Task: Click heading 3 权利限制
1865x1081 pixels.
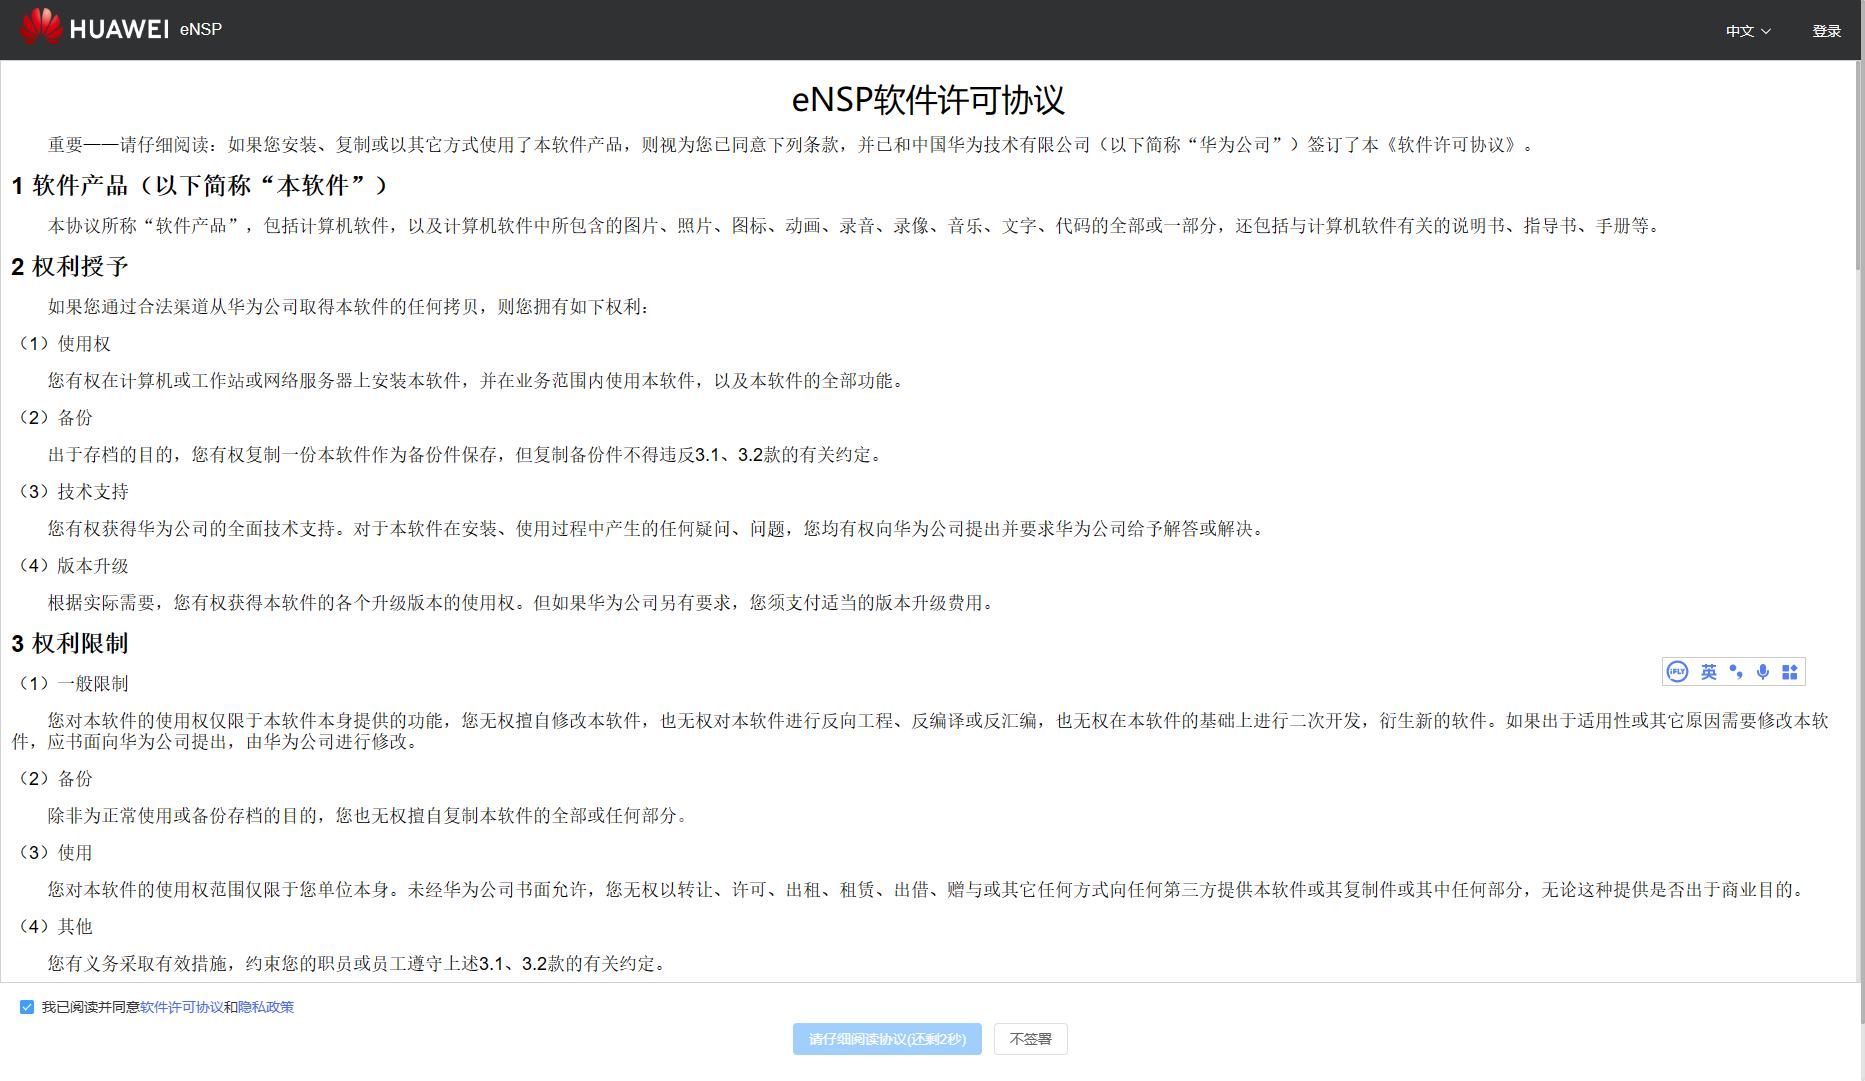Action: (x=70, y=644)
